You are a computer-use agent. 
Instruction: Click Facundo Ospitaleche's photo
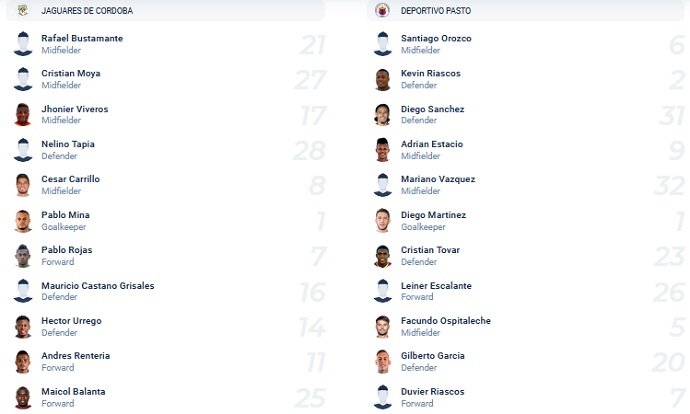[382, 326]
